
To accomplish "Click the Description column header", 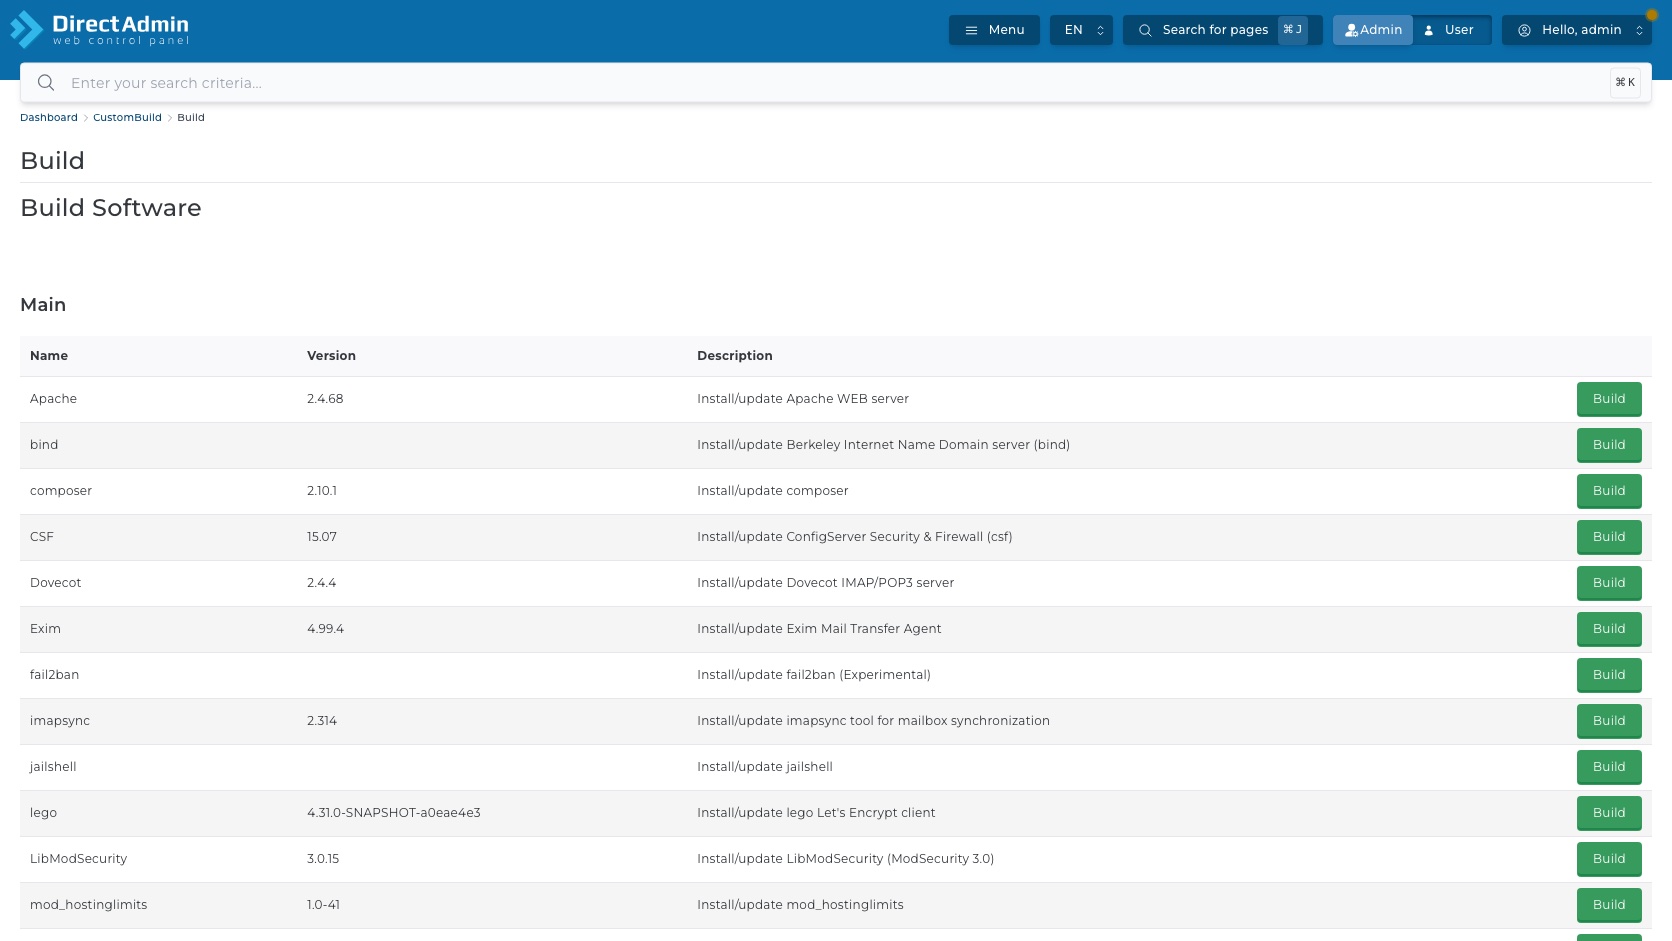I will click(x=735, y=356).
